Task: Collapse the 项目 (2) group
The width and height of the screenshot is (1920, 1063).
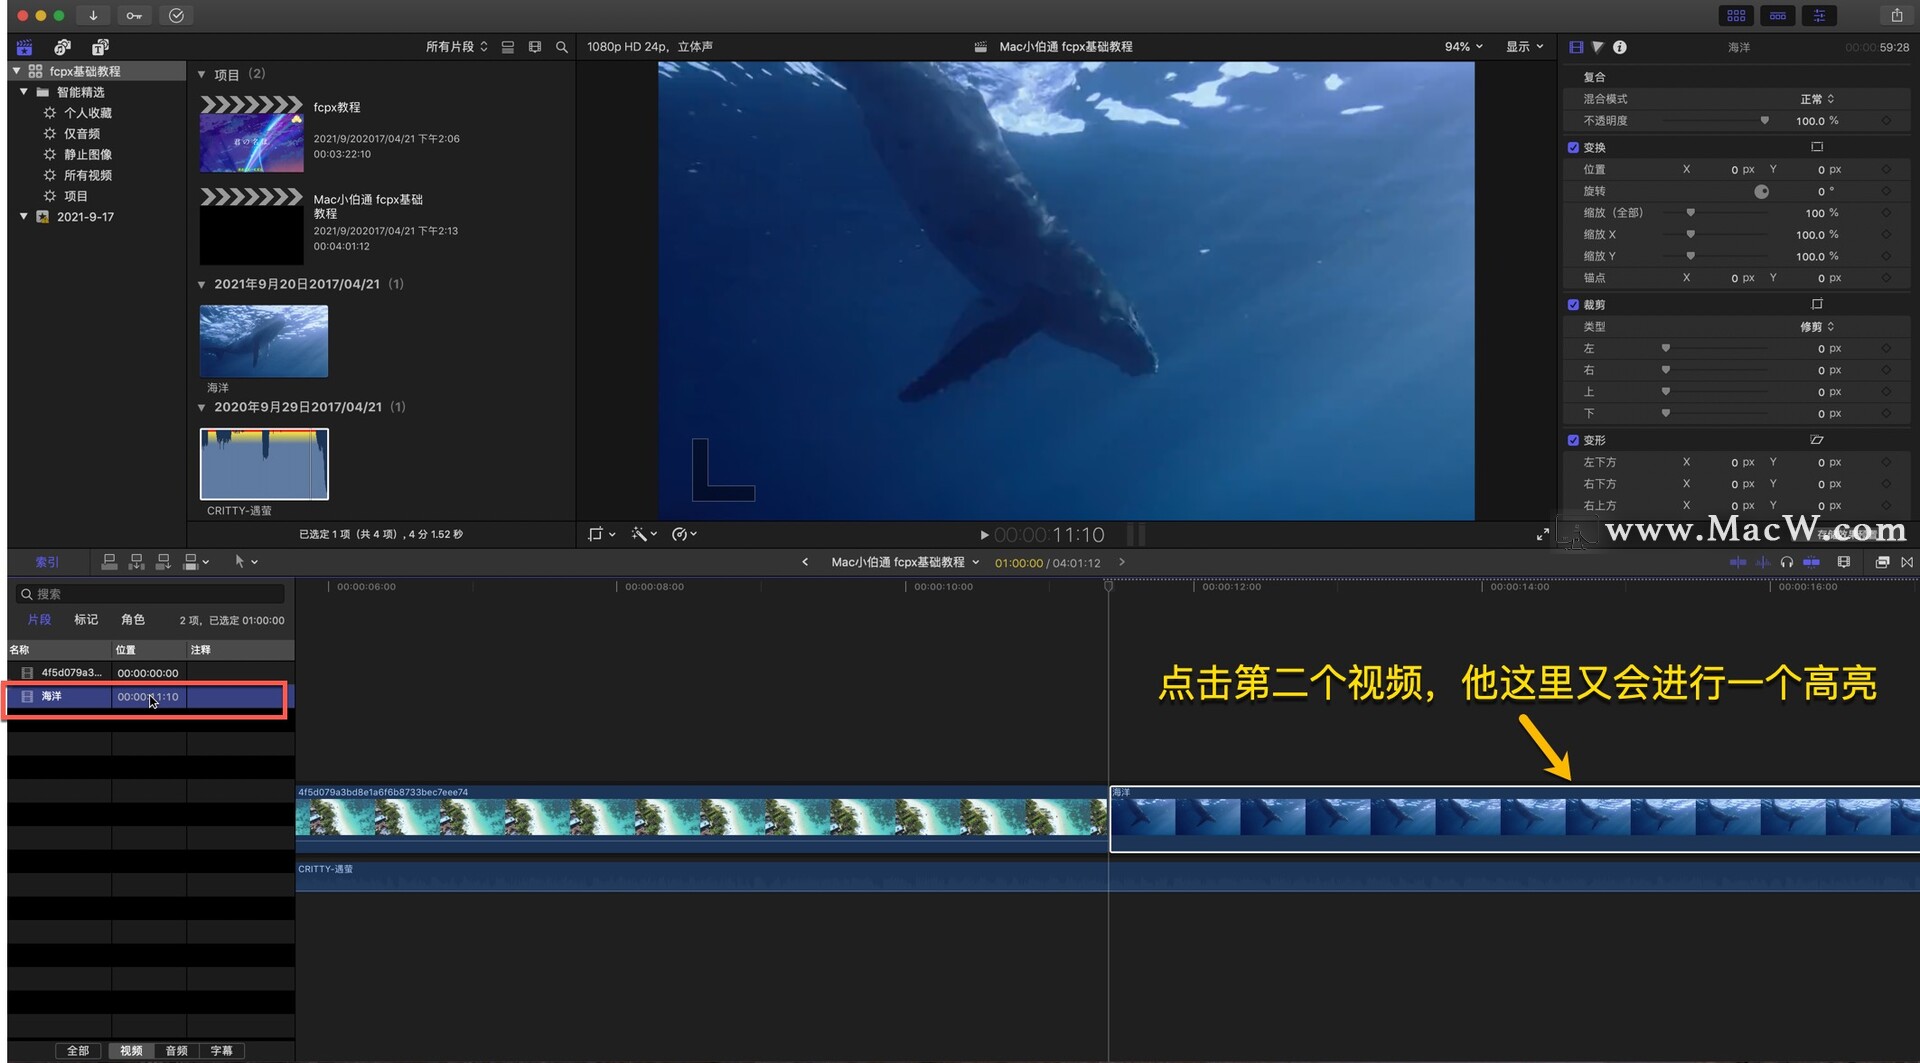Action: coord(202,75)
